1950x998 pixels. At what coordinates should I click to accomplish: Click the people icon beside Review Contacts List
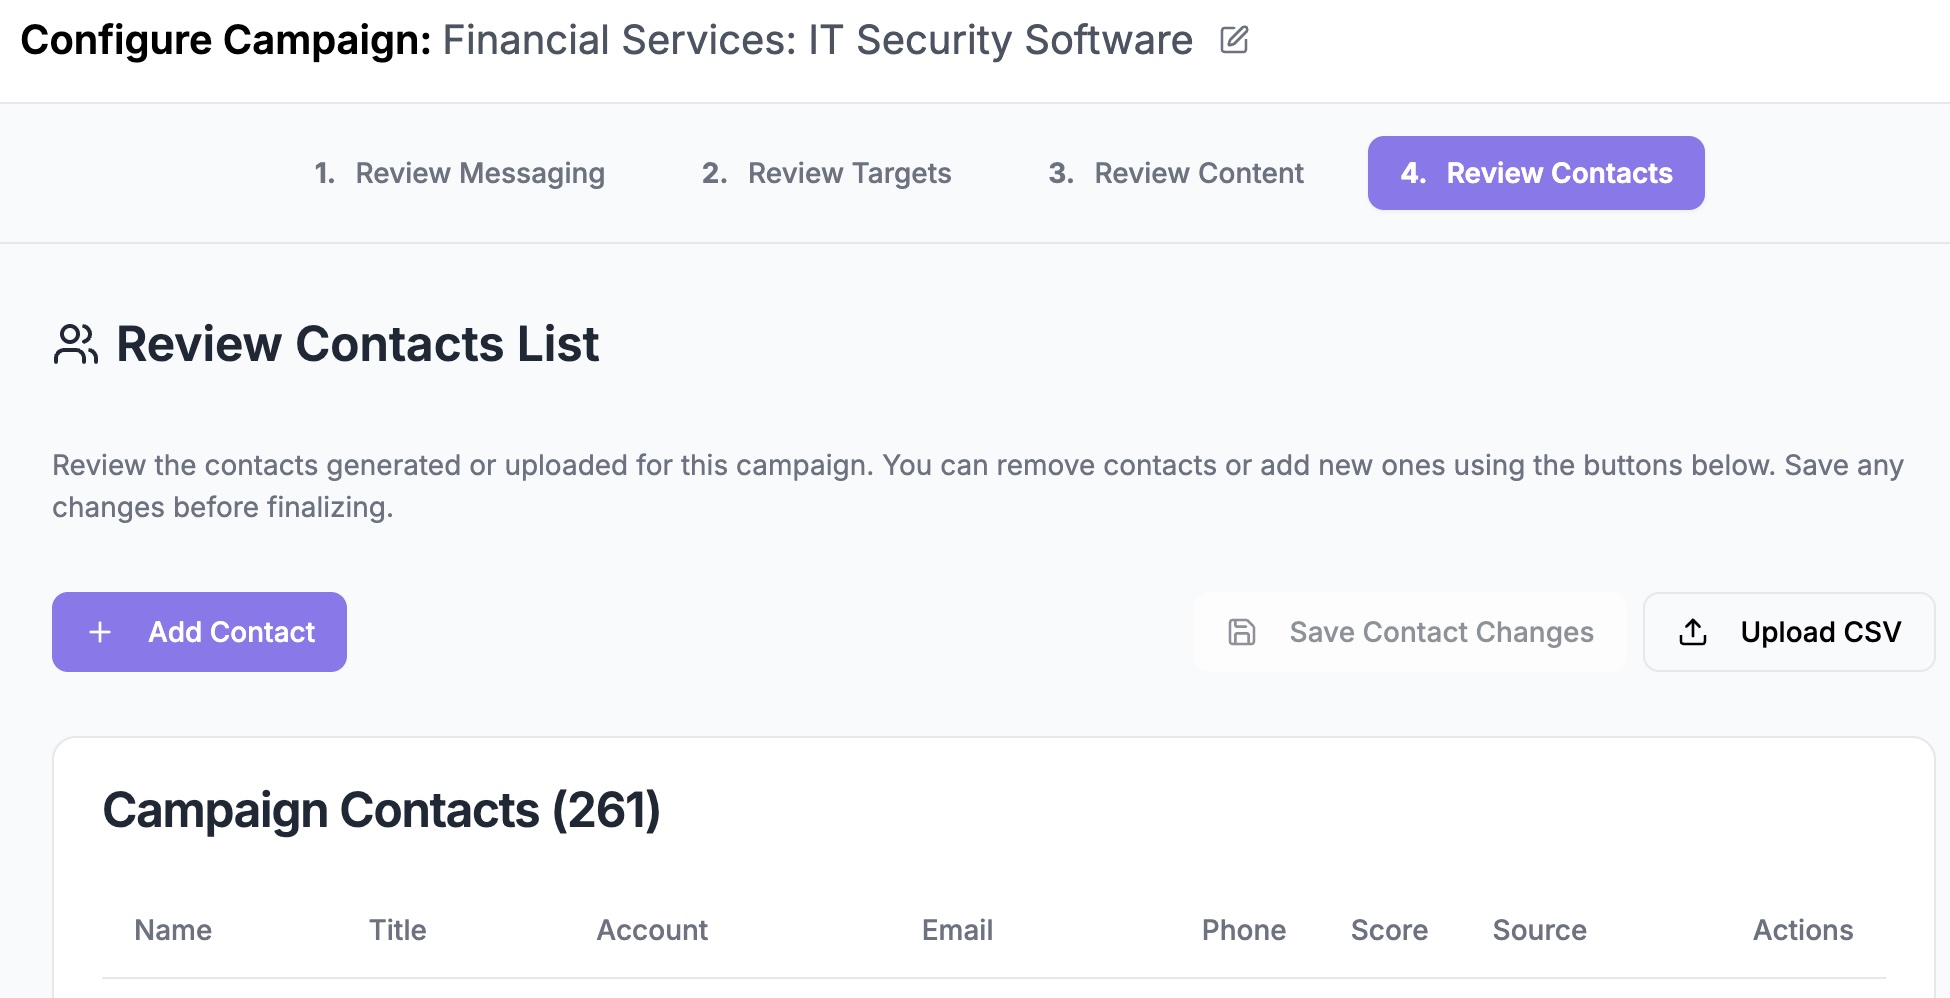tap(75, 344)
